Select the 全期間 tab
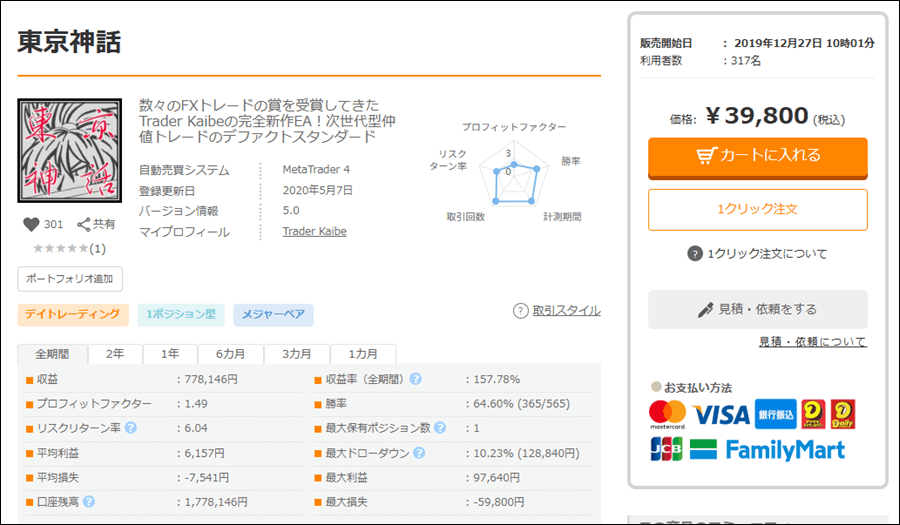Screen dimensions: 900x525 point(52,354)
